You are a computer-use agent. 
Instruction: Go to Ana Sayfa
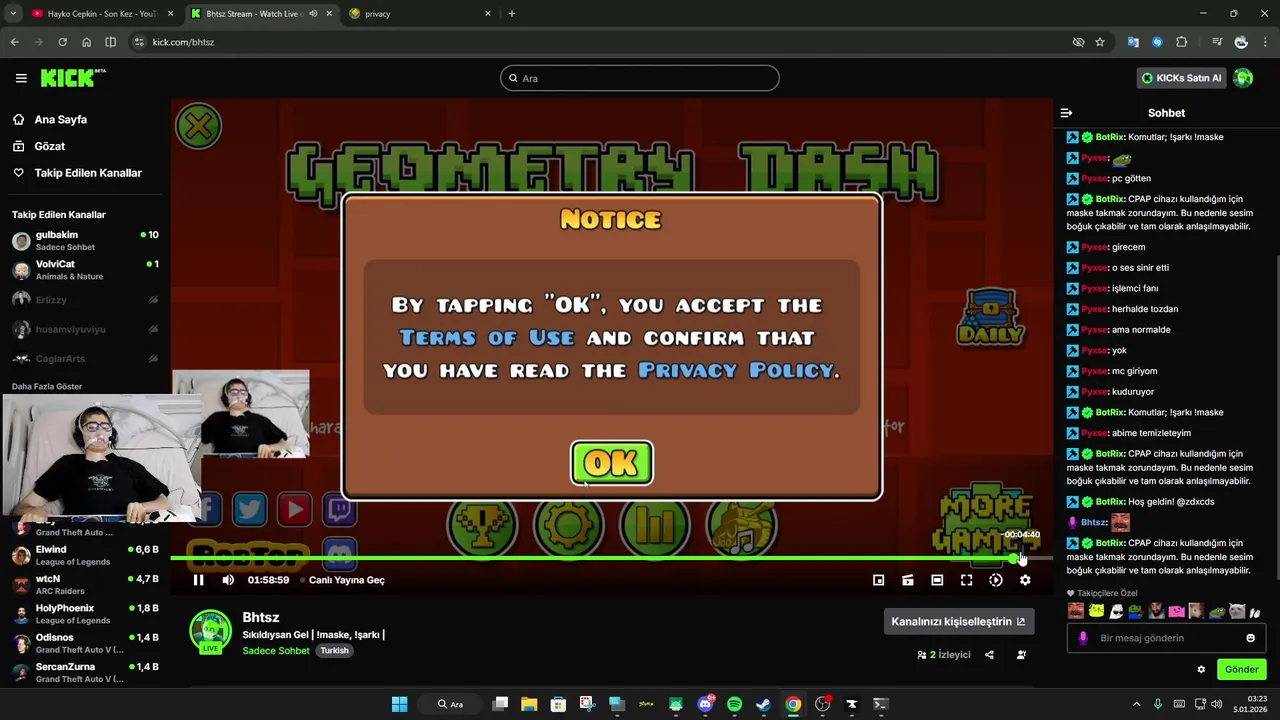[61, 119]
